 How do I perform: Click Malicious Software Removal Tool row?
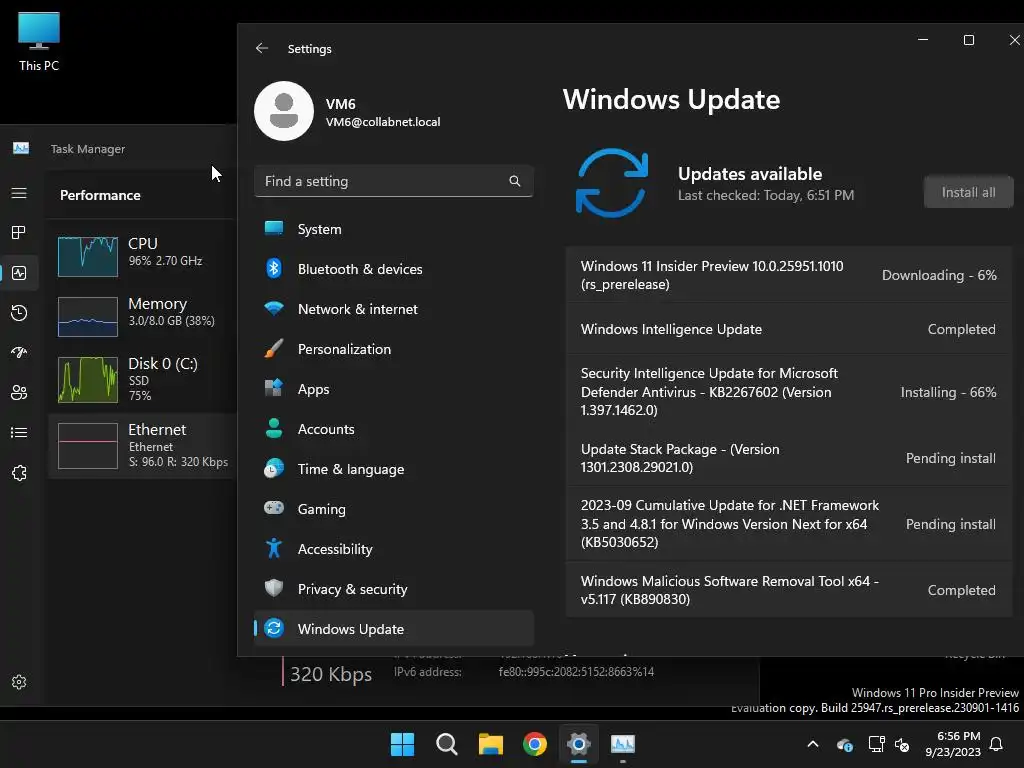[x=789, y=590]
